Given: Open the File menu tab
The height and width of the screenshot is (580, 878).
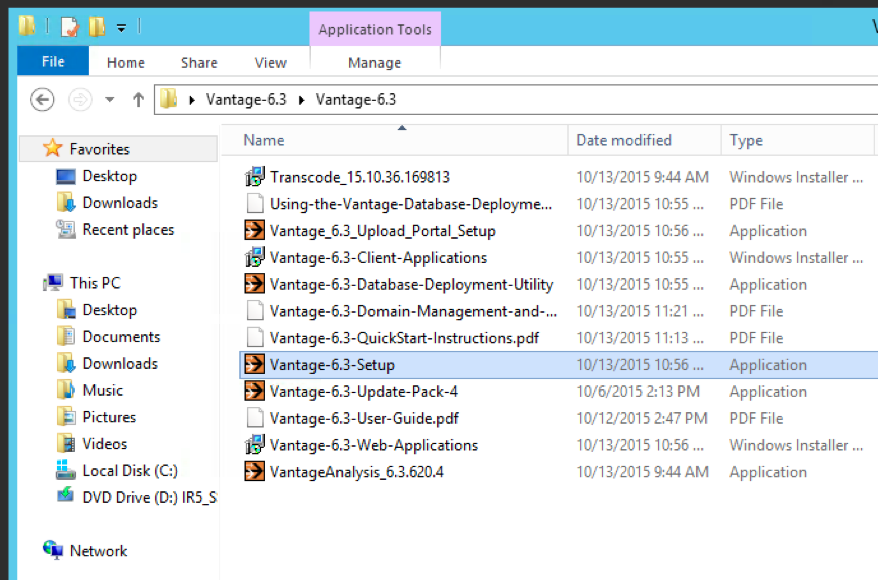Looking at the screenshot, I should [53, 62].
